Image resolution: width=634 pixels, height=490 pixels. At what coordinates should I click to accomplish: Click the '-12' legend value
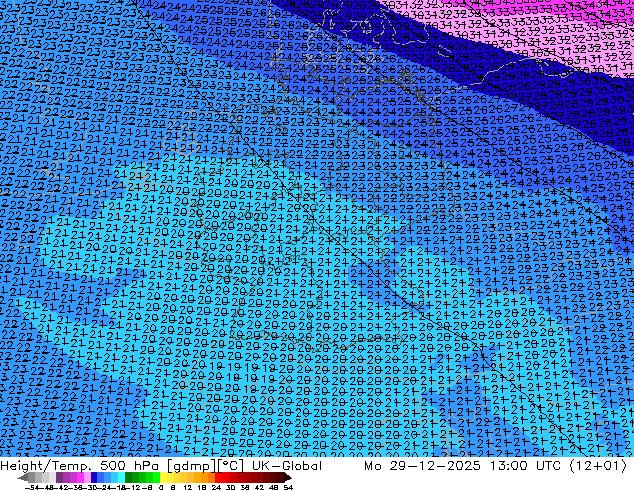(133, 488)
